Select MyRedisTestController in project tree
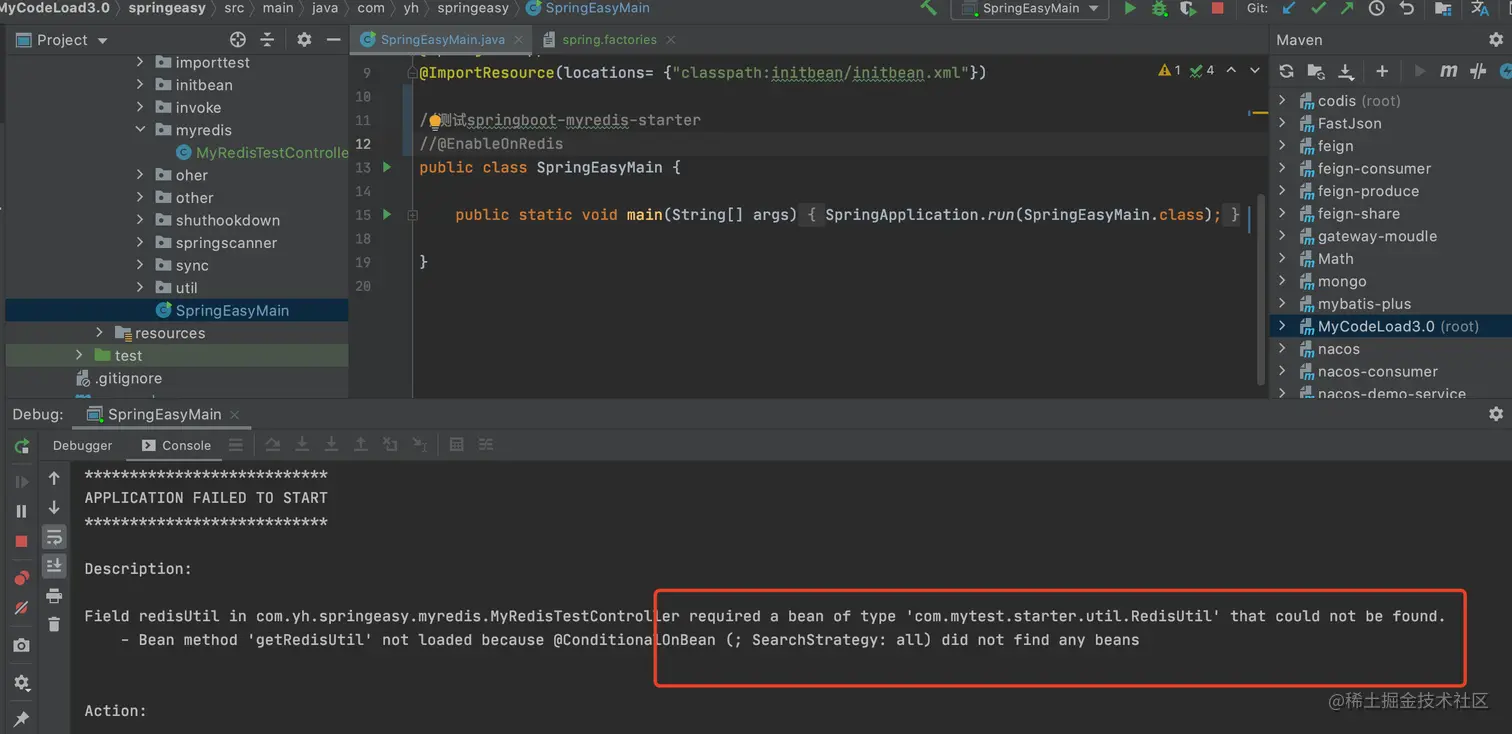The width and height of the screenshot is (1512, 734). (x=262, y=153)
